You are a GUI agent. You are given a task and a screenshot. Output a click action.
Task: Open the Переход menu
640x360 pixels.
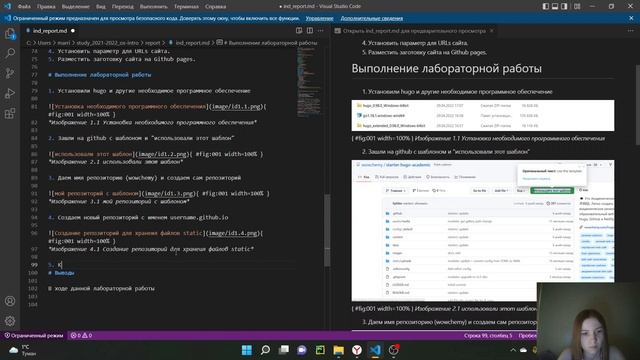coord(122,7)
